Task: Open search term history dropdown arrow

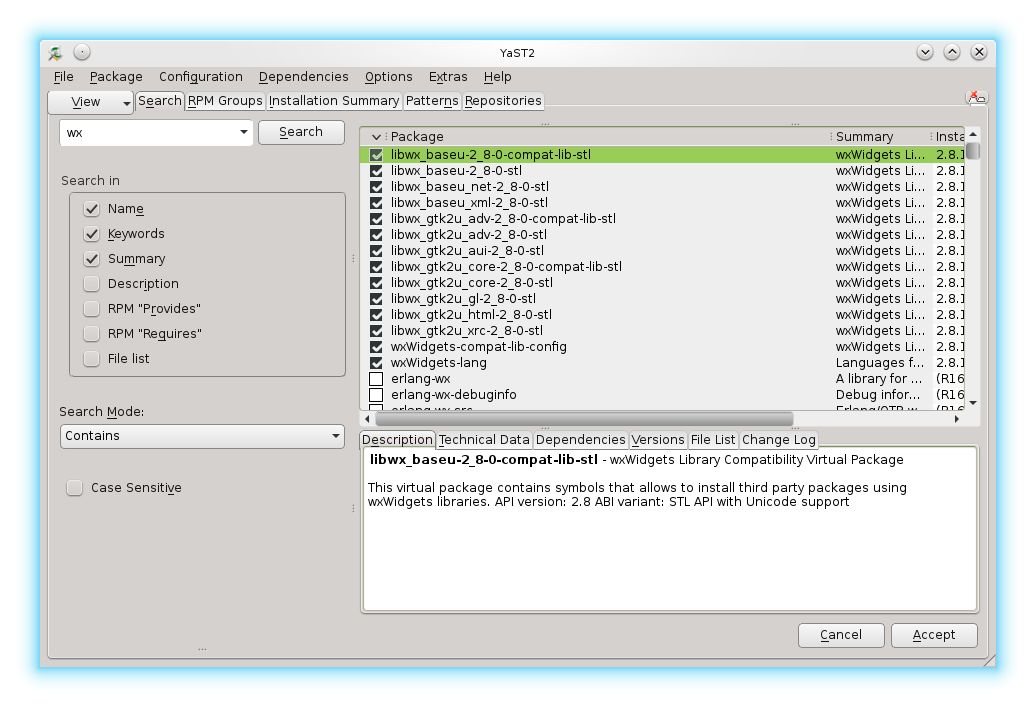Action: [x=244, y=132]
